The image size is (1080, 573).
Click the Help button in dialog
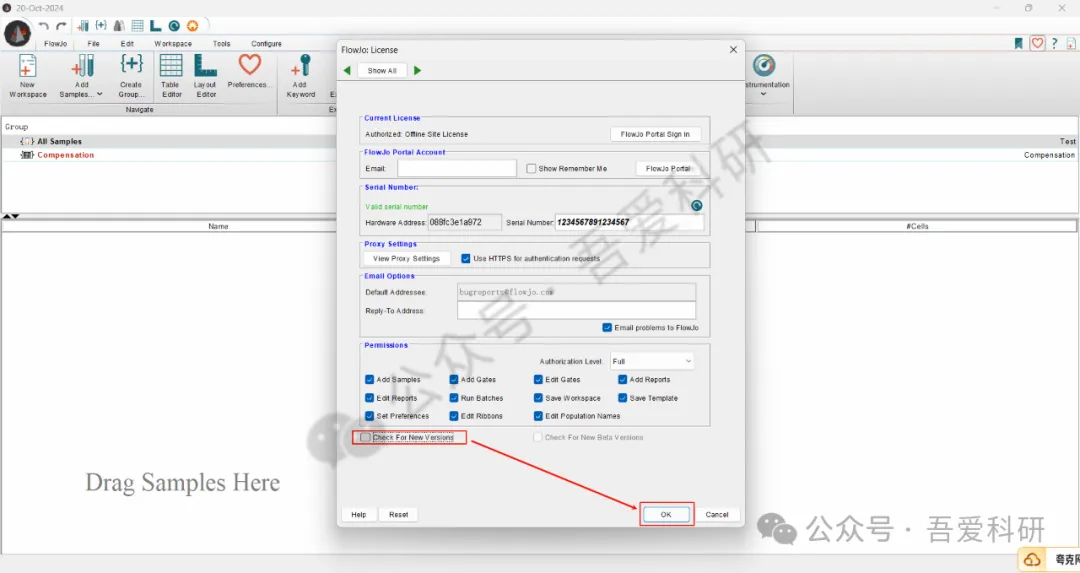(x=359, y=514)
